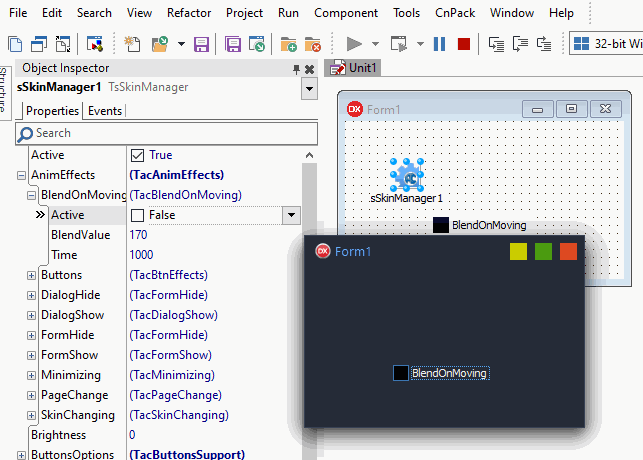Click the BlendValue 170 value
The image size is (643, 460).
coord(138,235)
